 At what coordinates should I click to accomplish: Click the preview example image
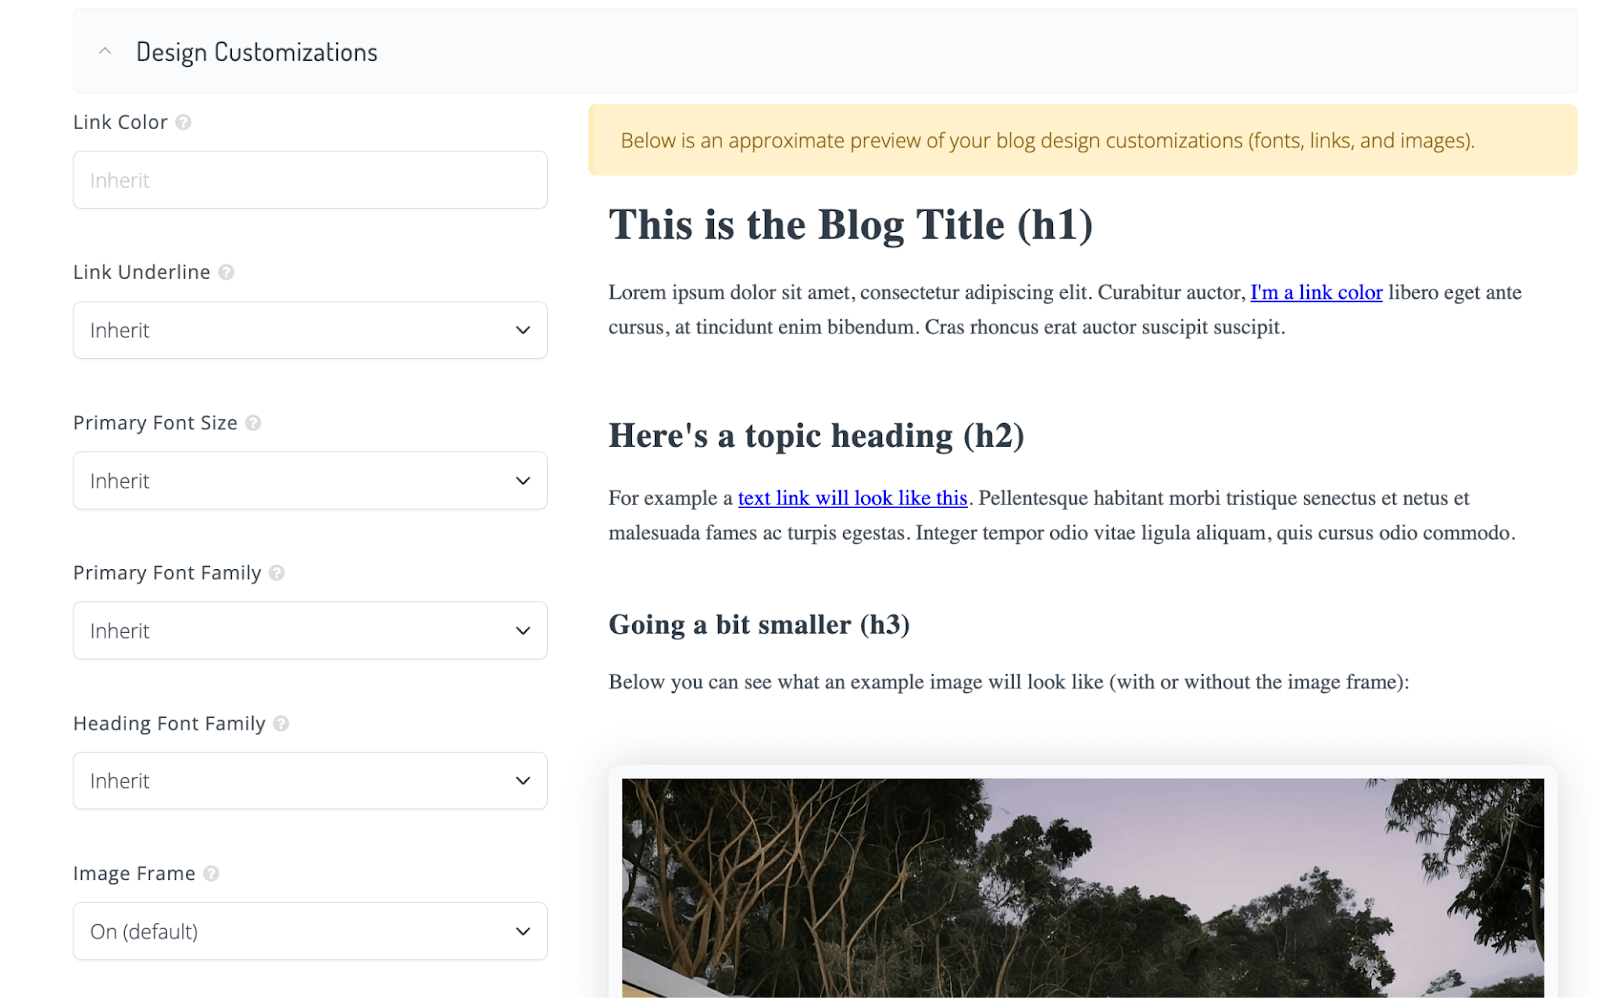1083,888
